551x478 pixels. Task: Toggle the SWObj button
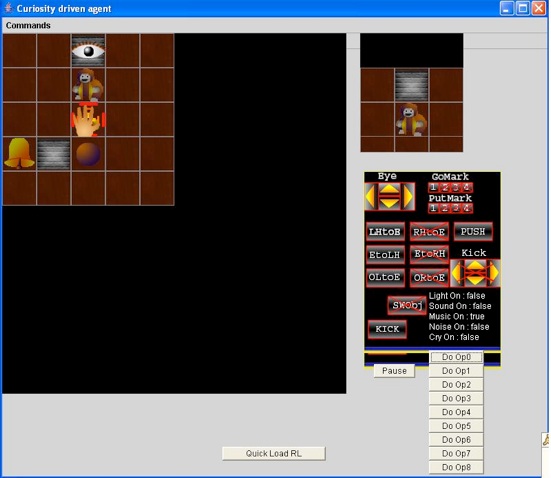(x=407, y=305)
